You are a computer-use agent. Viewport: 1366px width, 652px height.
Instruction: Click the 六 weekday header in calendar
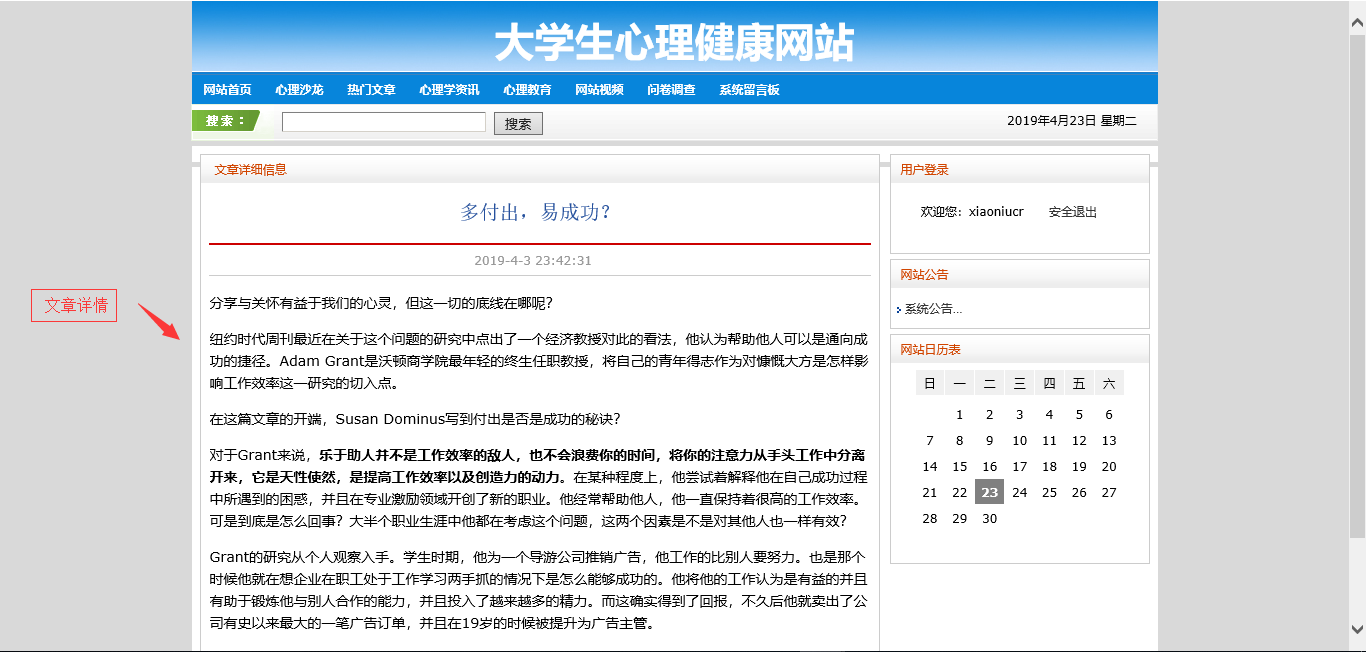1109,383
